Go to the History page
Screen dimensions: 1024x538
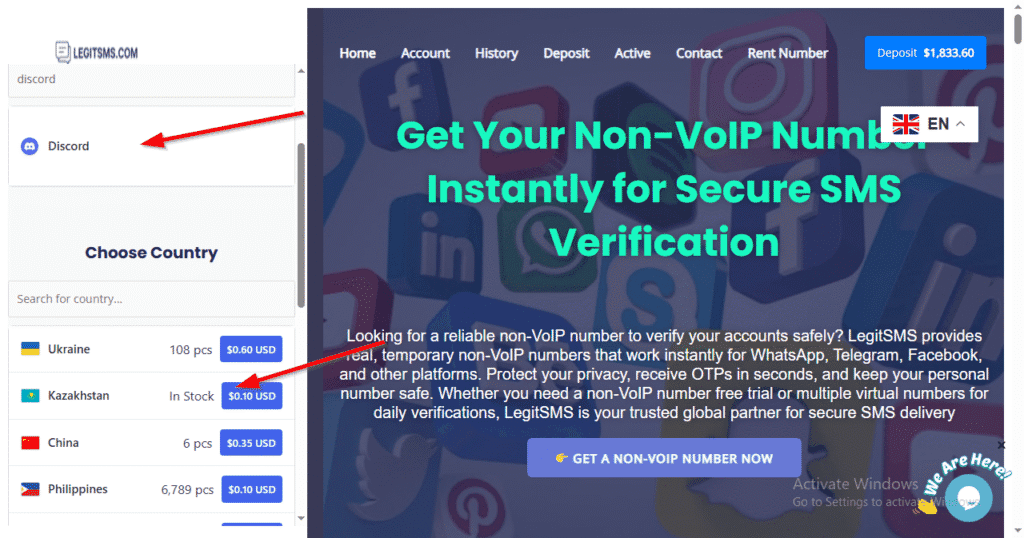pos(496,53)
